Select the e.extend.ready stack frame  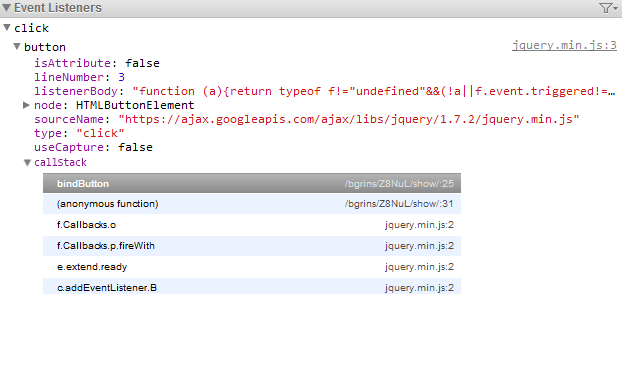(252, 267)
